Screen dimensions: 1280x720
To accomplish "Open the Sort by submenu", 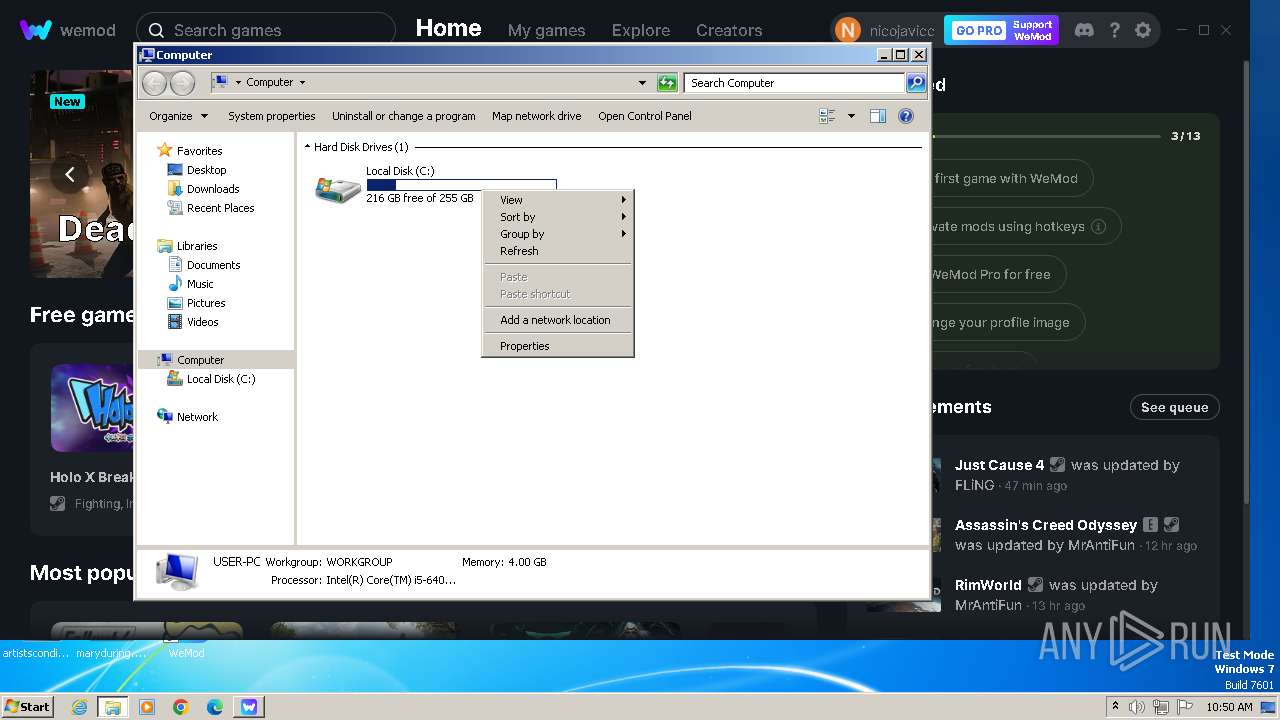I will [558, 217].
